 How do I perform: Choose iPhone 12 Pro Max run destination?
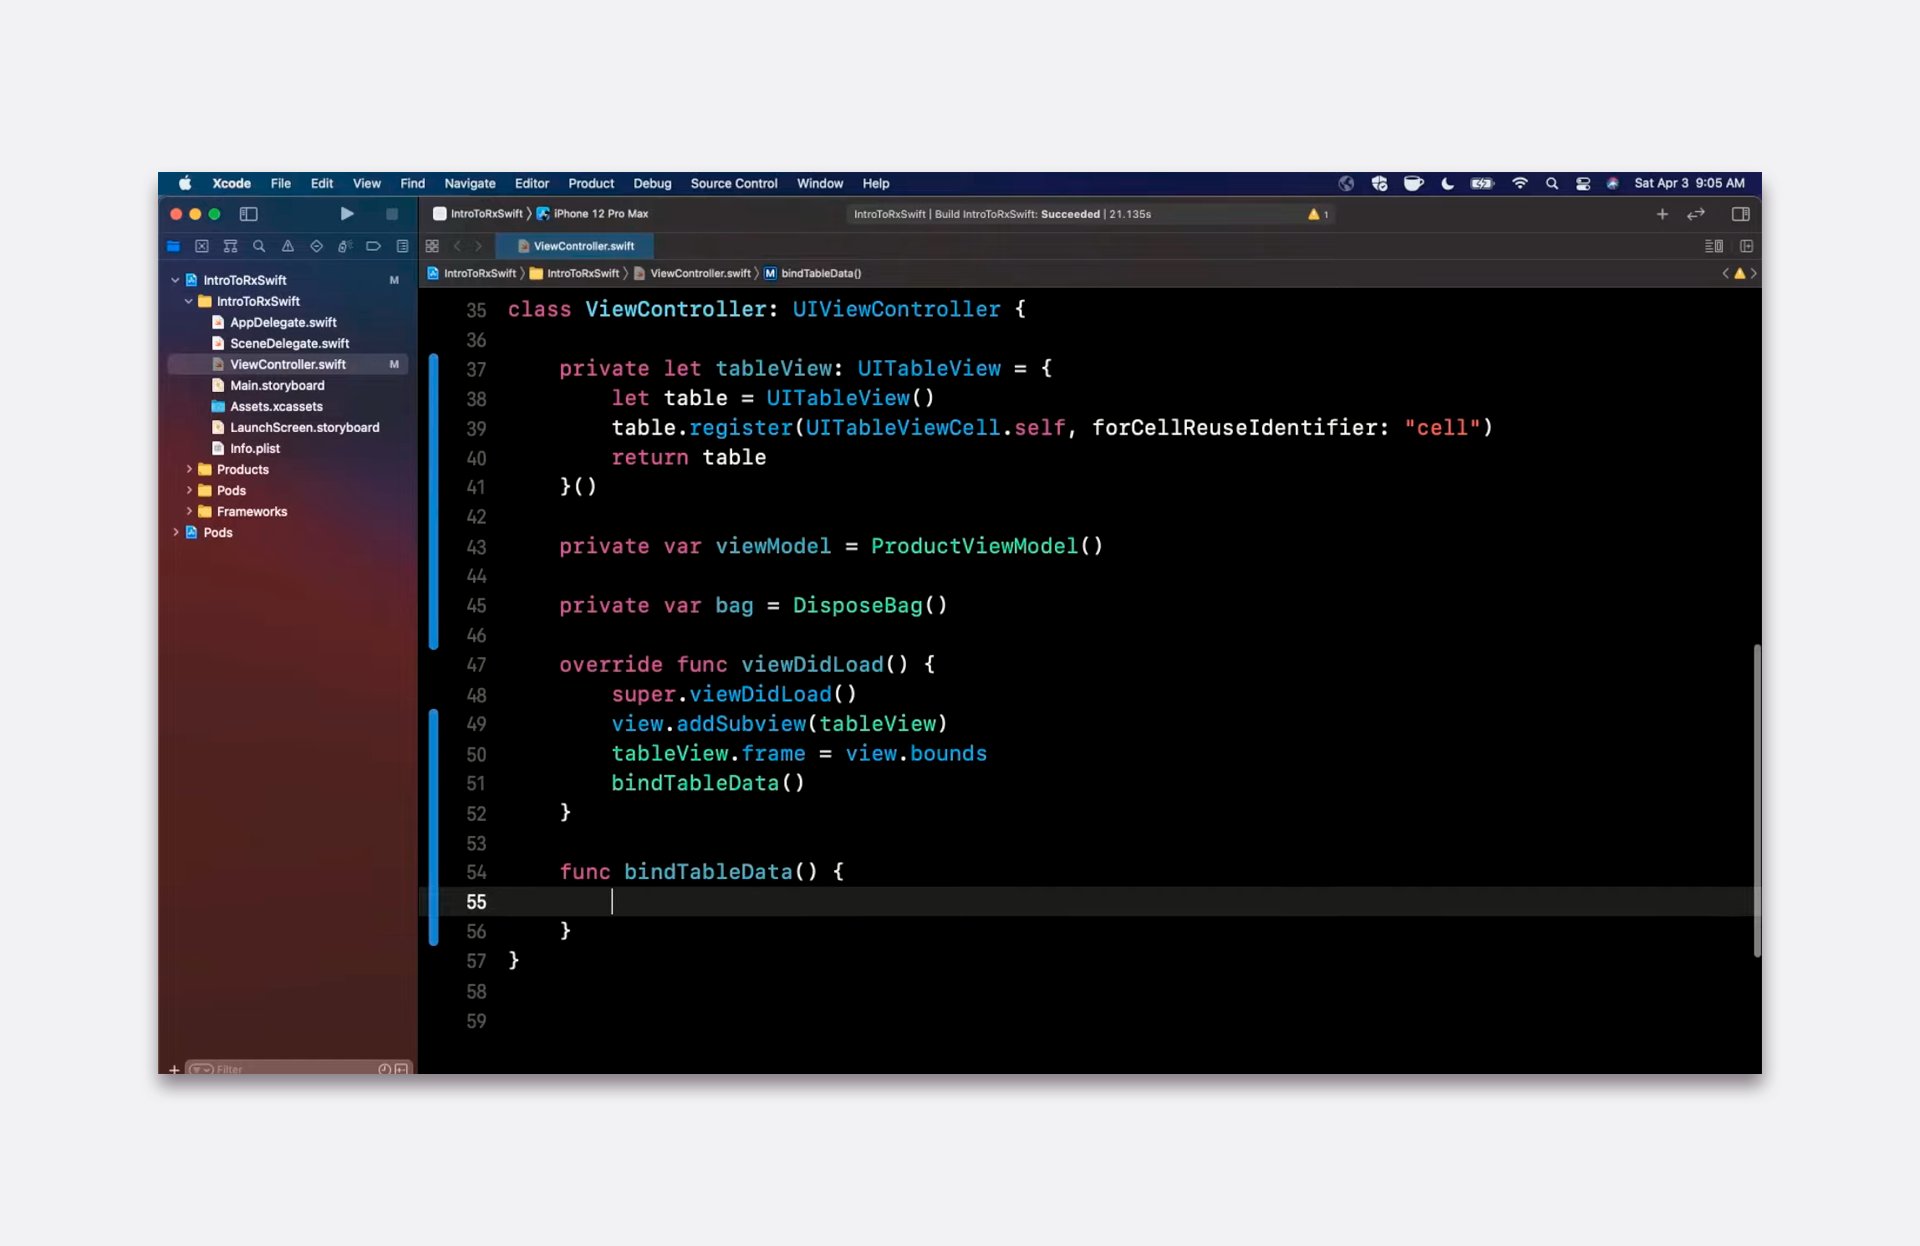(600, 214)
